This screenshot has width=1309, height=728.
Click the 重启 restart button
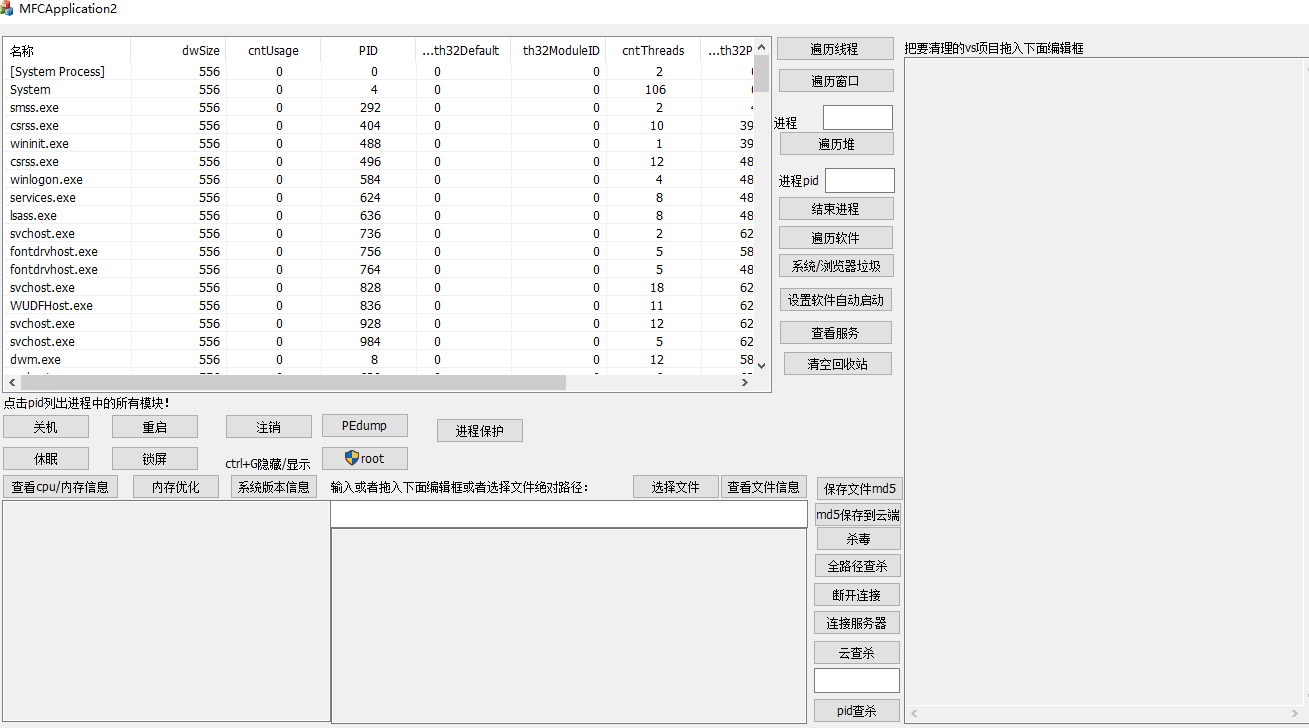point(155,427)
